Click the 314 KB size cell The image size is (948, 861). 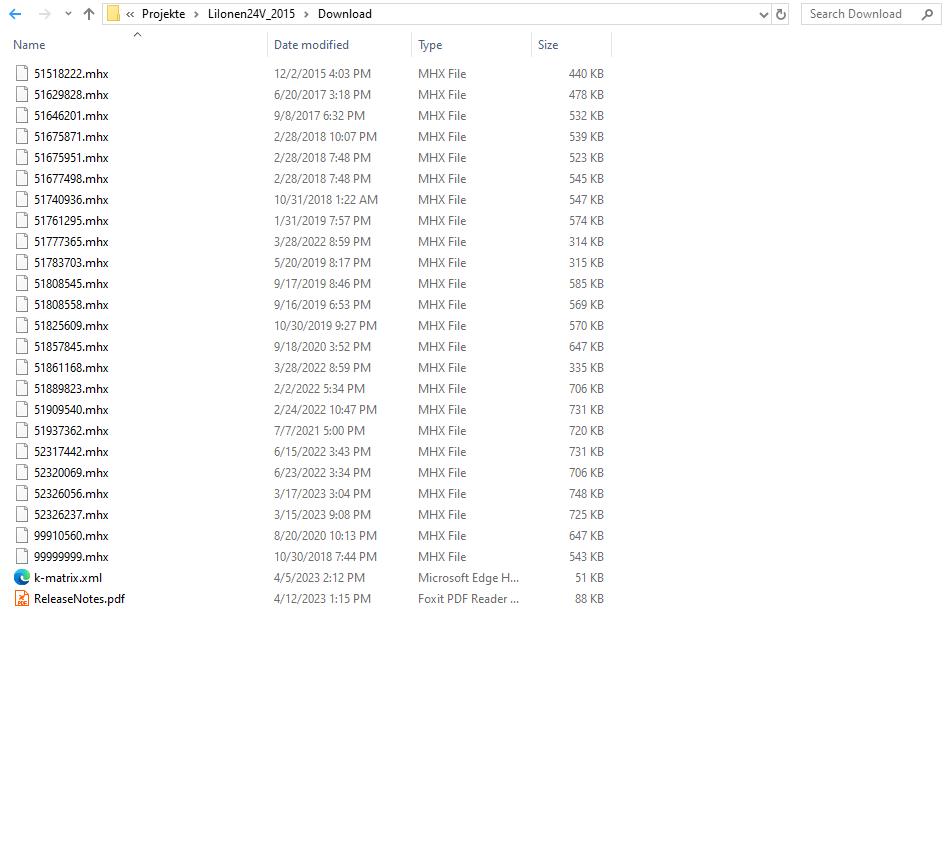click(586, 241)
